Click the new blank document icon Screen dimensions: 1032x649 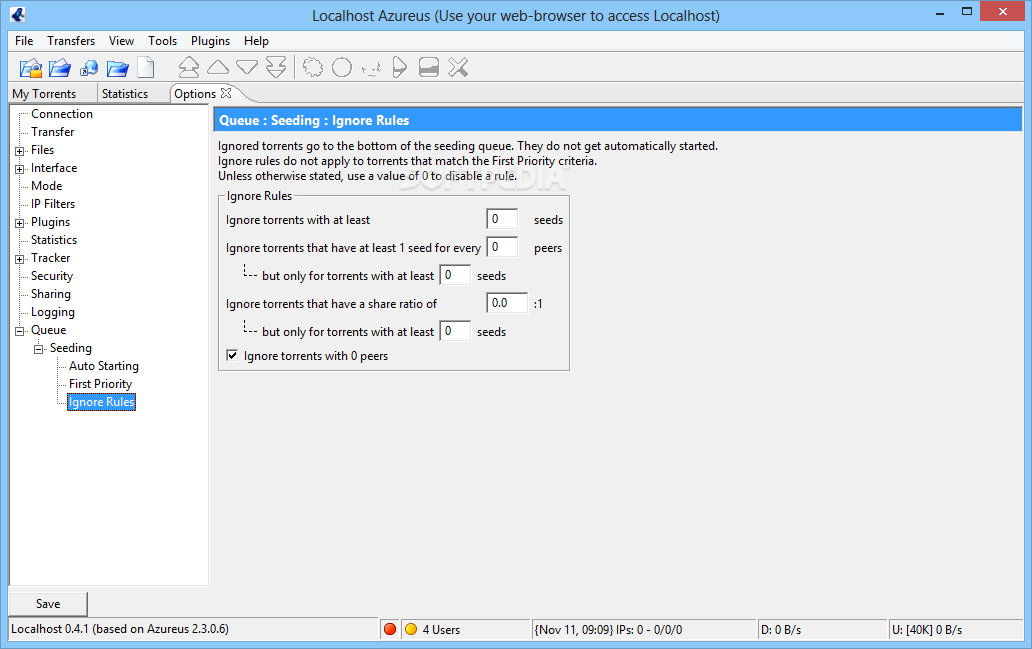146,68
